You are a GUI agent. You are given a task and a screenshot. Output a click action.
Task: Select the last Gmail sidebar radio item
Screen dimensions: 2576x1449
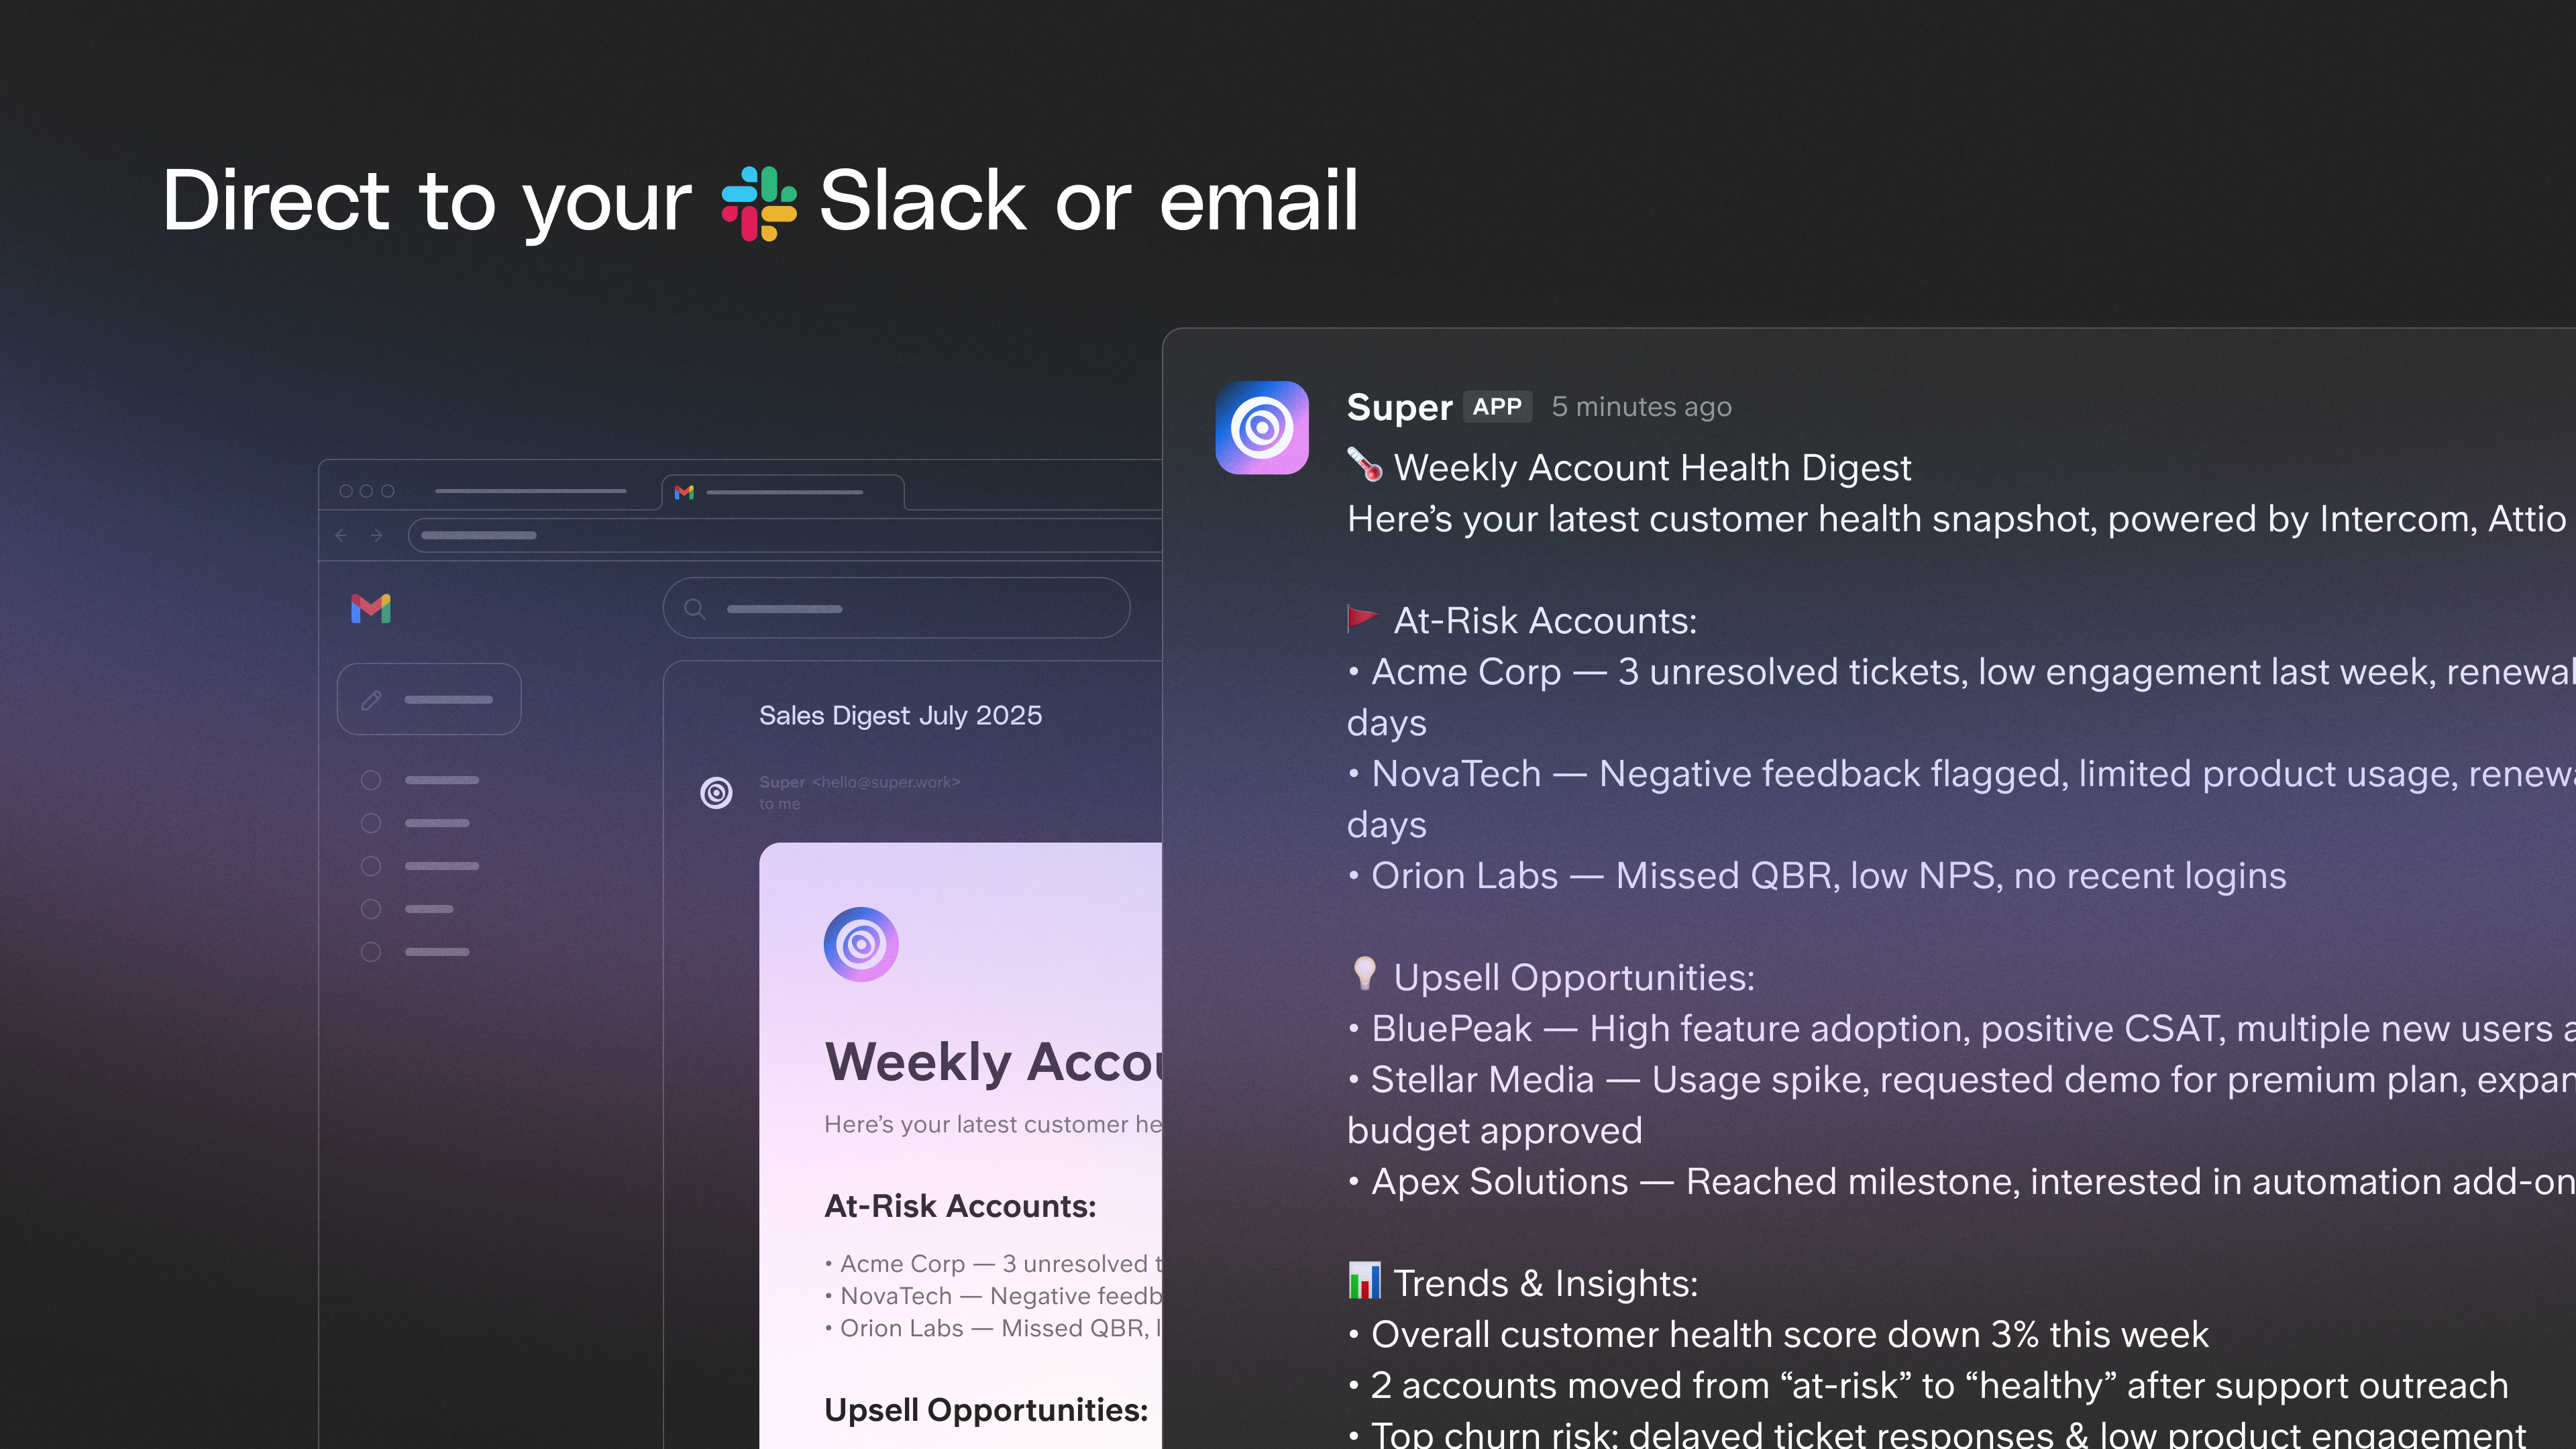(371, 952)
